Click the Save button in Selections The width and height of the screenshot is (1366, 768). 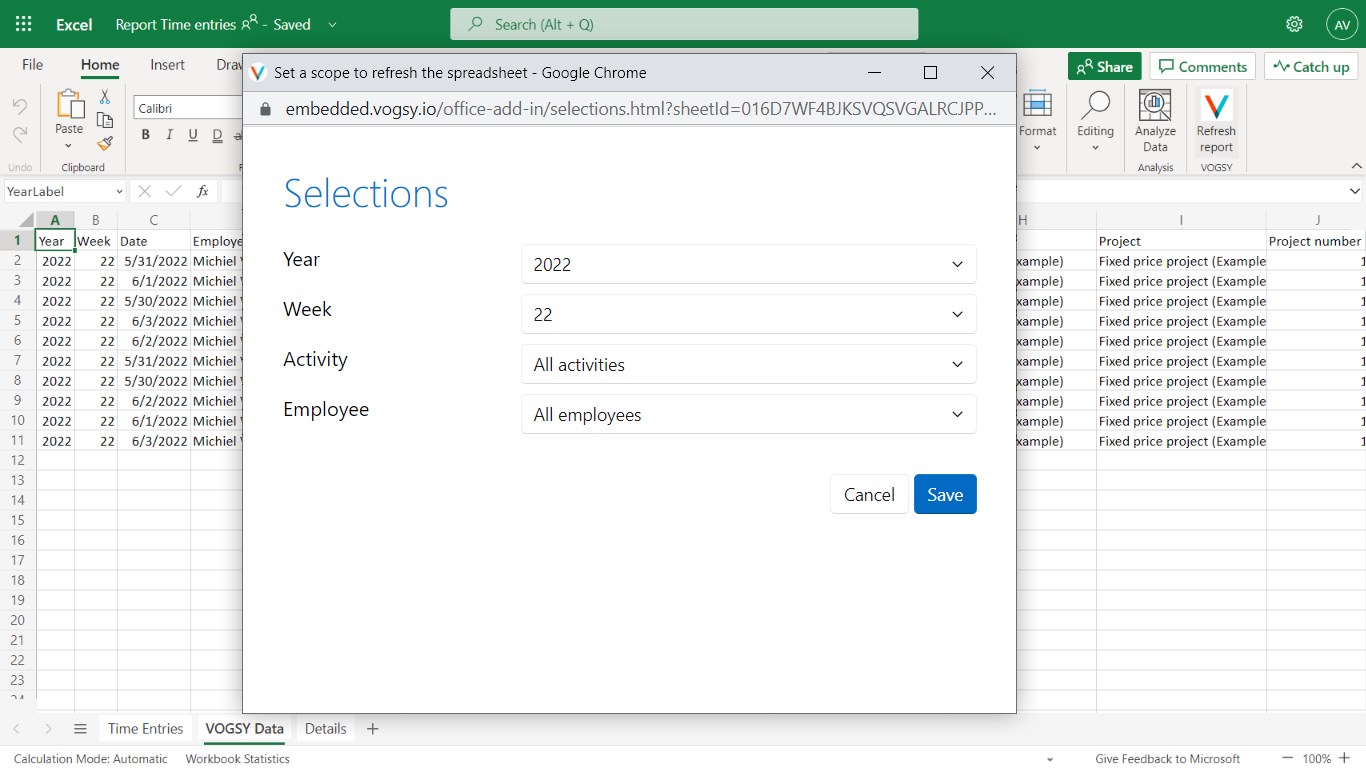[x=944, y=494]
